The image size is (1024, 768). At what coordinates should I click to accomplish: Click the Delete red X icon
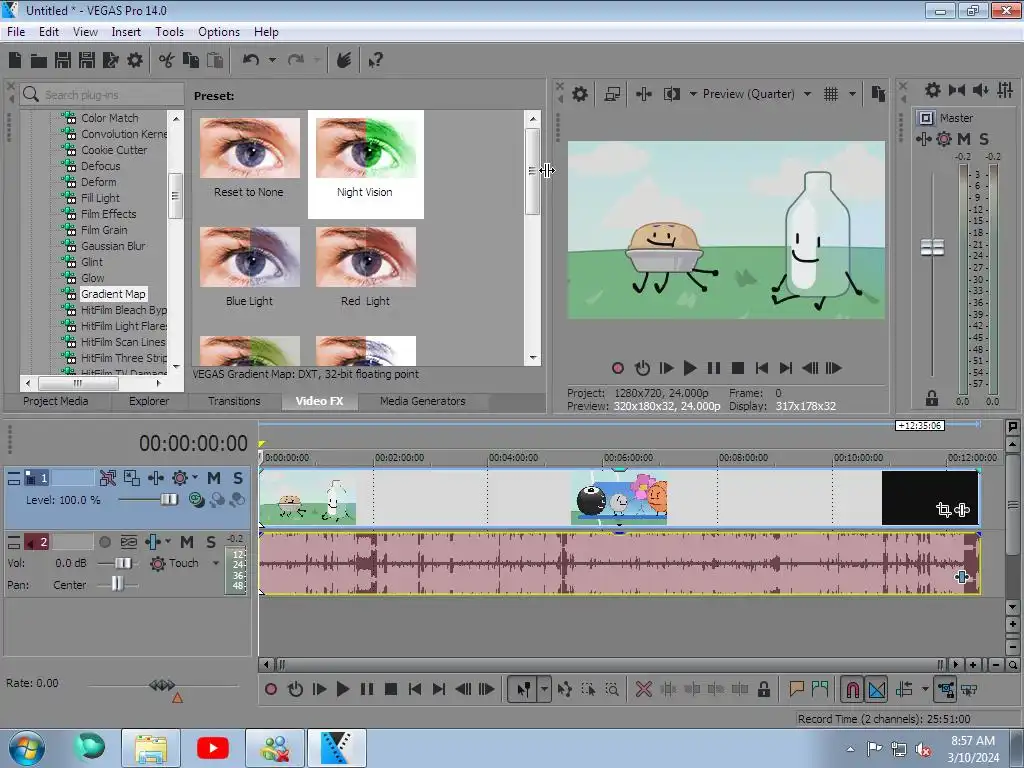tap(644, 689)
